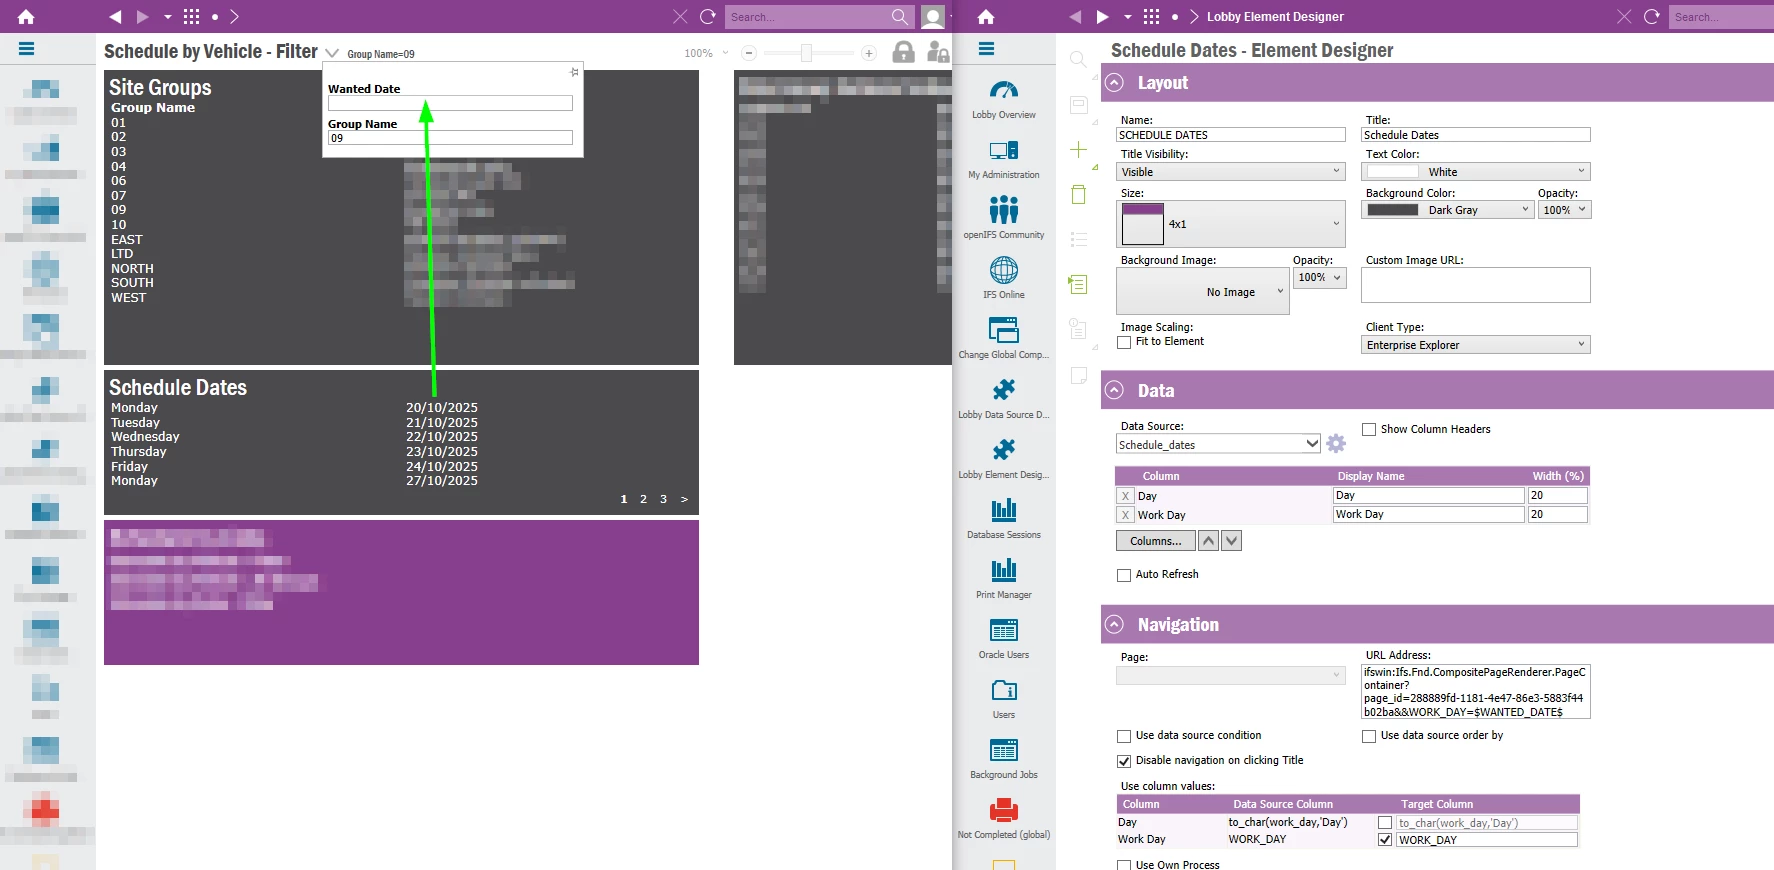Screen dimensions: 1774x870
Task: Open the Title Visibility dropdown
Action: pos(1231,172)
